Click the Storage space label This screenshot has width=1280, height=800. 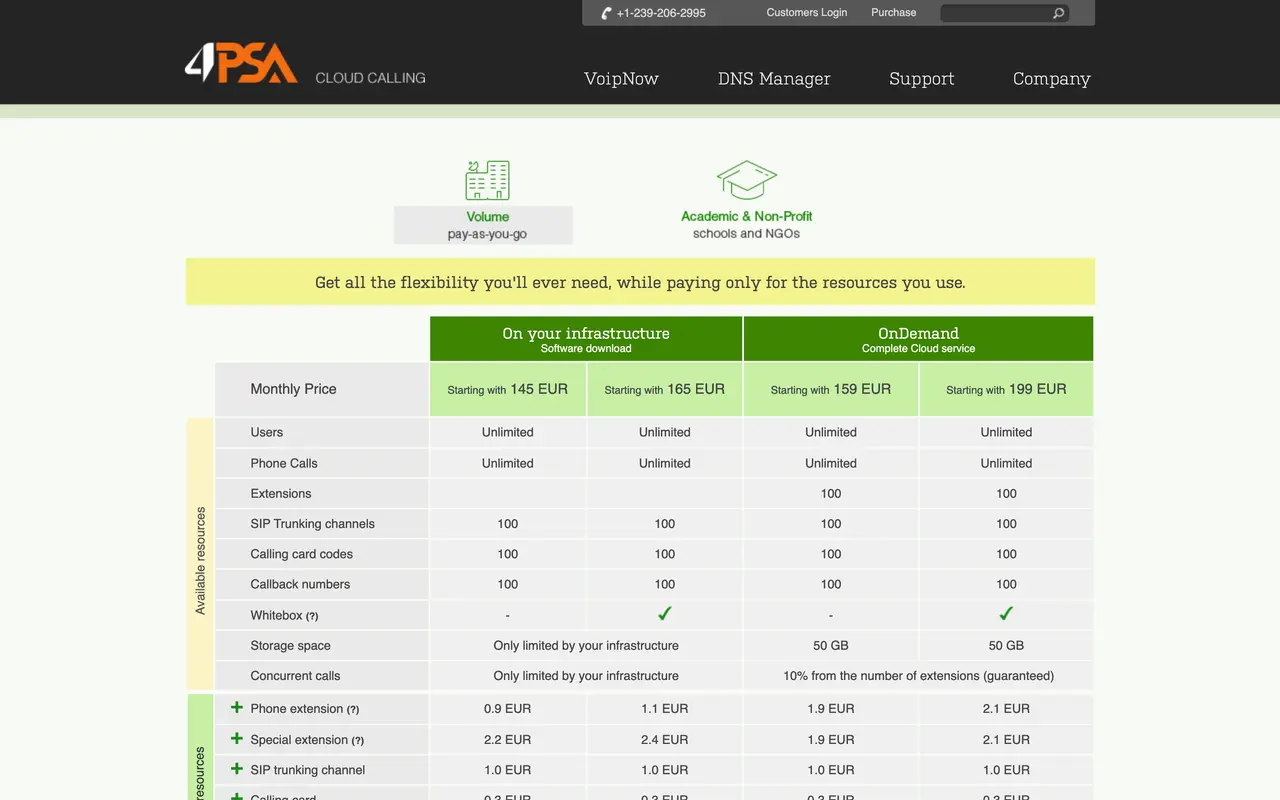click(x=291, y=646)
